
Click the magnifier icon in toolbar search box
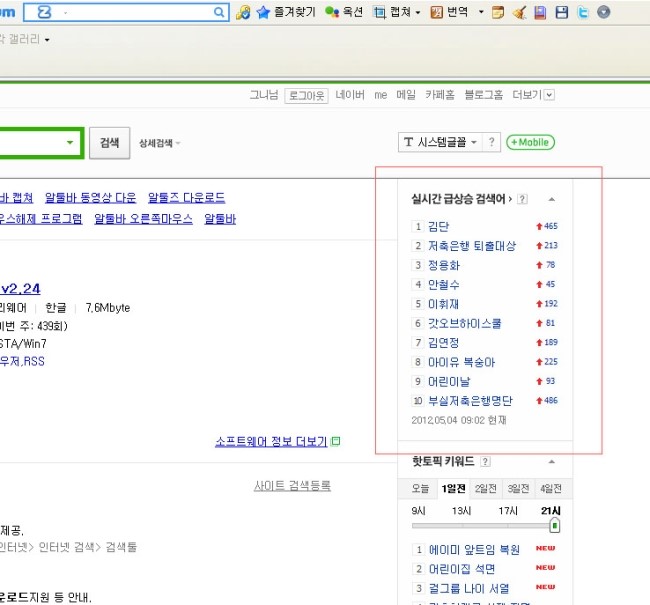click(220, 13)
